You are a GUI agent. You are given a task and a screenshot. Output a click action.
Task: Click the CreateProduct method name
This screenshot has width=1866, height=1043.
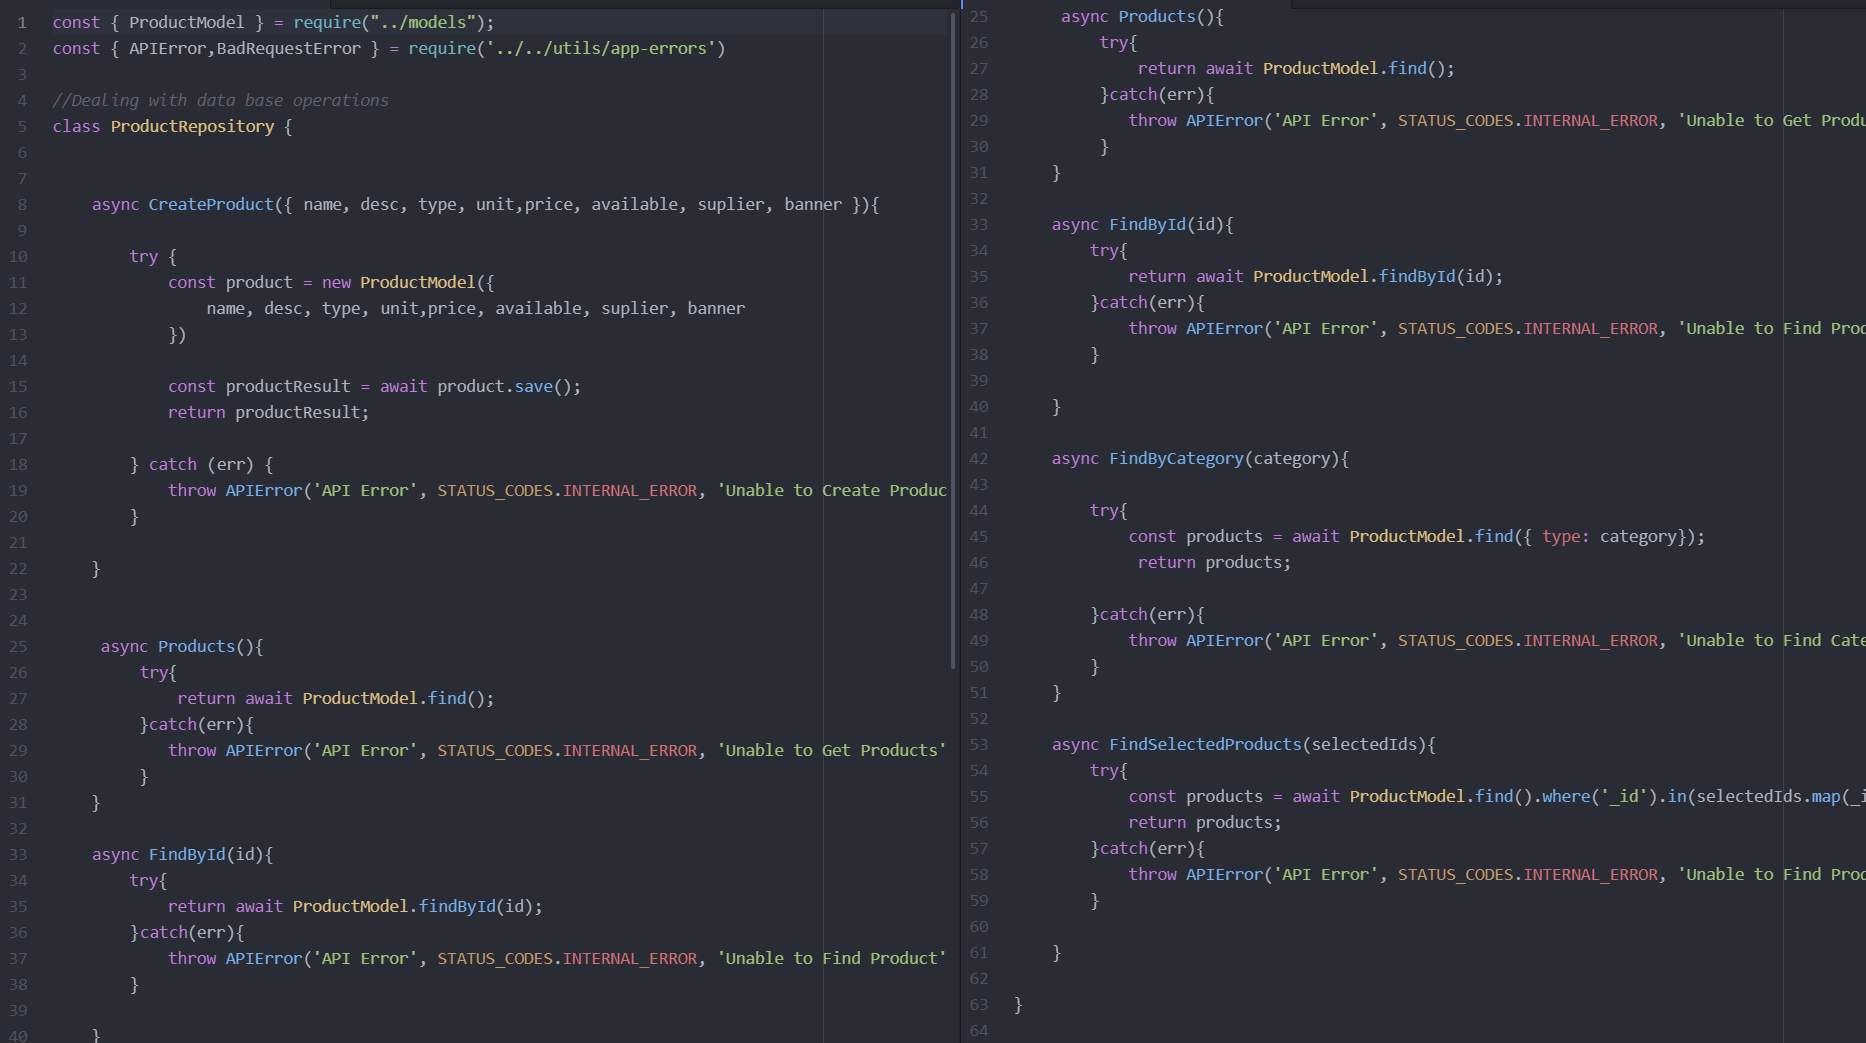(210, 204)
